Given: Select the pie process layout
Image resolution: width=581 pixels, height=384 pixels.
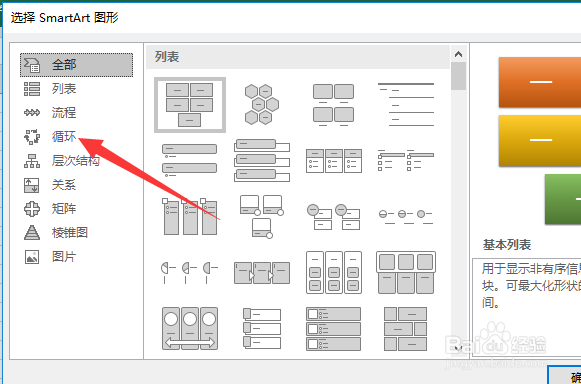Looking at the screenshot, I should 190,272.
